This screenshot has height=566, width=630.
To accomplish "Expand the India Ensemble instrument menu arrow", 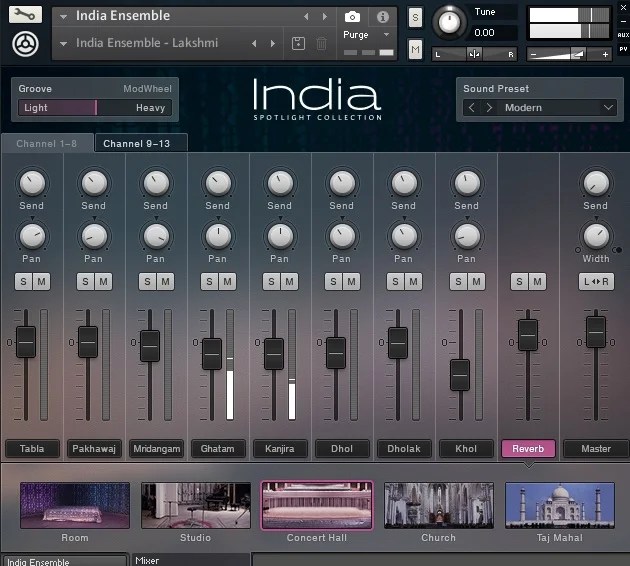I will [x=63, y=16].
